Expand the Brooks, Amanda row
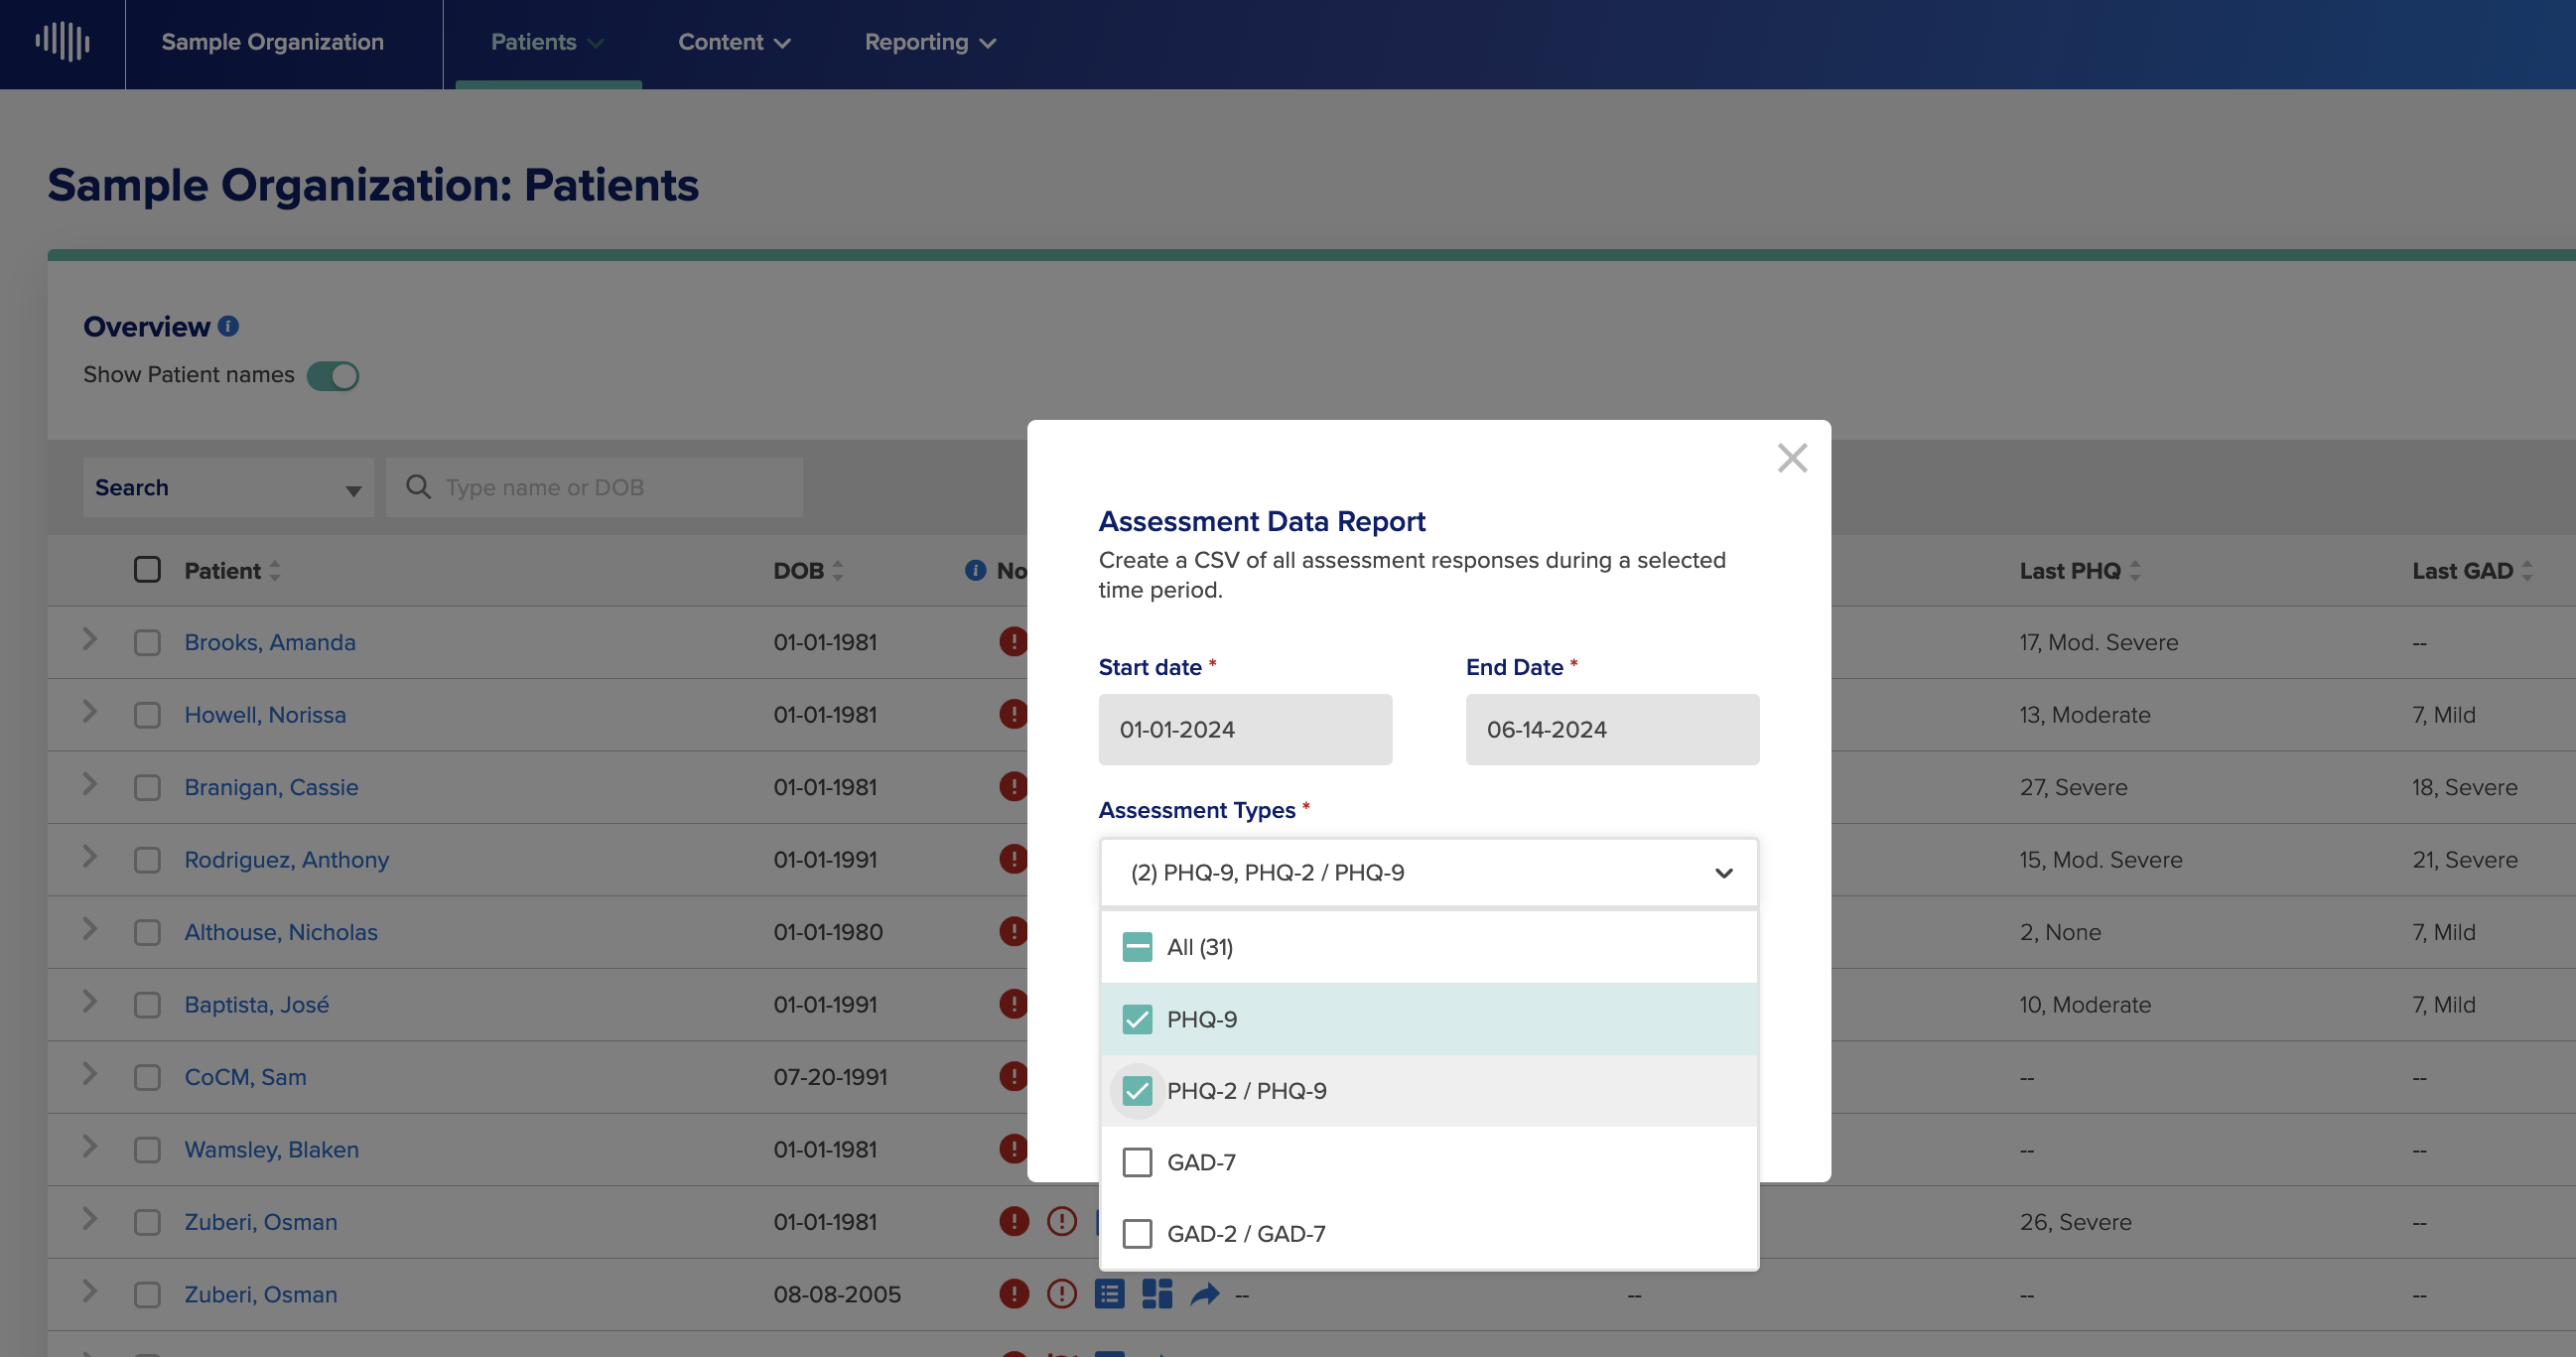 [90, 639]
